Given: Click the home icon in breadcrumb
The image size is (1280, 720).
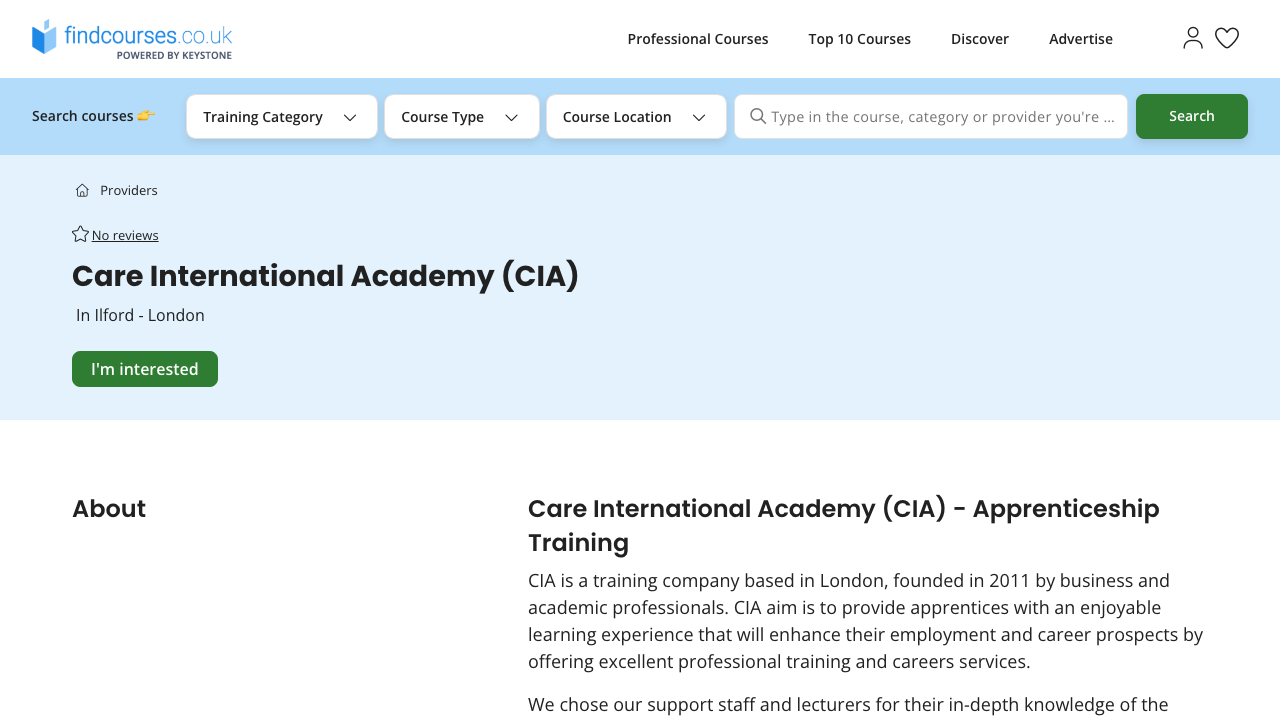Looking at the screenshot, I should tap(80, 189).
